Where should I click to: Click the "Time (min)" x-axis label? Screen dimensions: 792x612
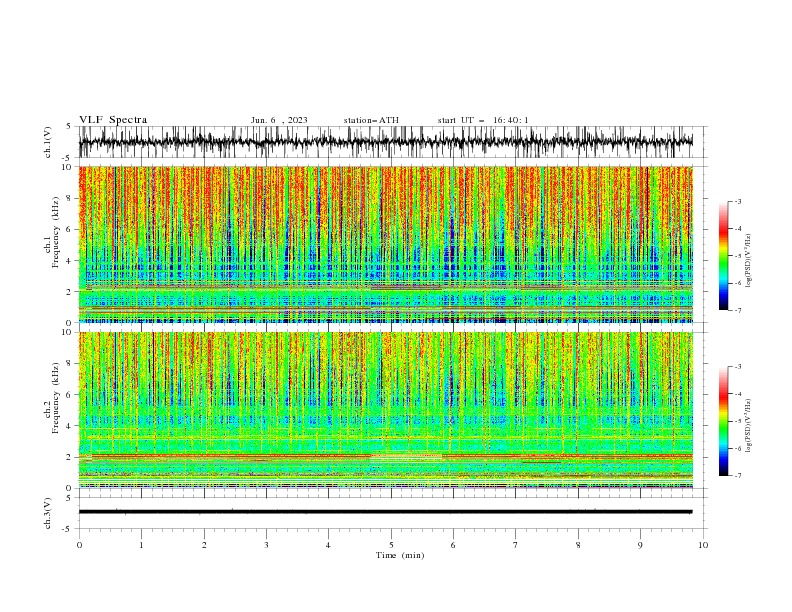tap(400, 555)
